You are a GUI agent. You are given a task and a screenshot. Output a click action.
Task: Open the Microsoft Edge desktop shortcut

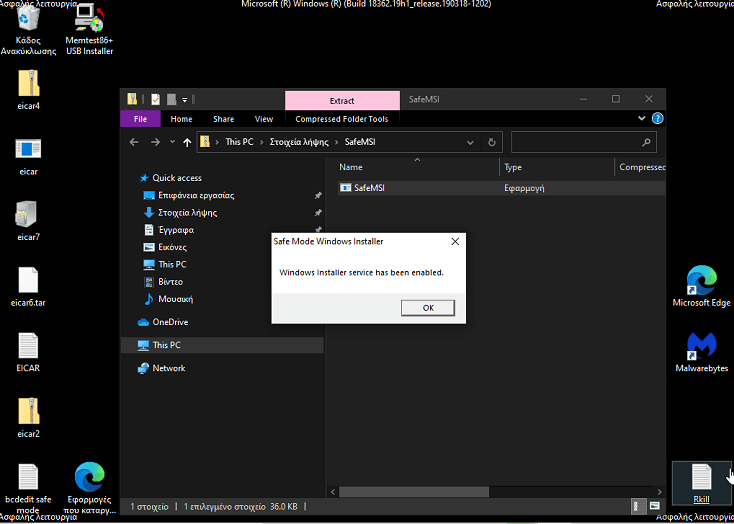click(x=701, y=280)
